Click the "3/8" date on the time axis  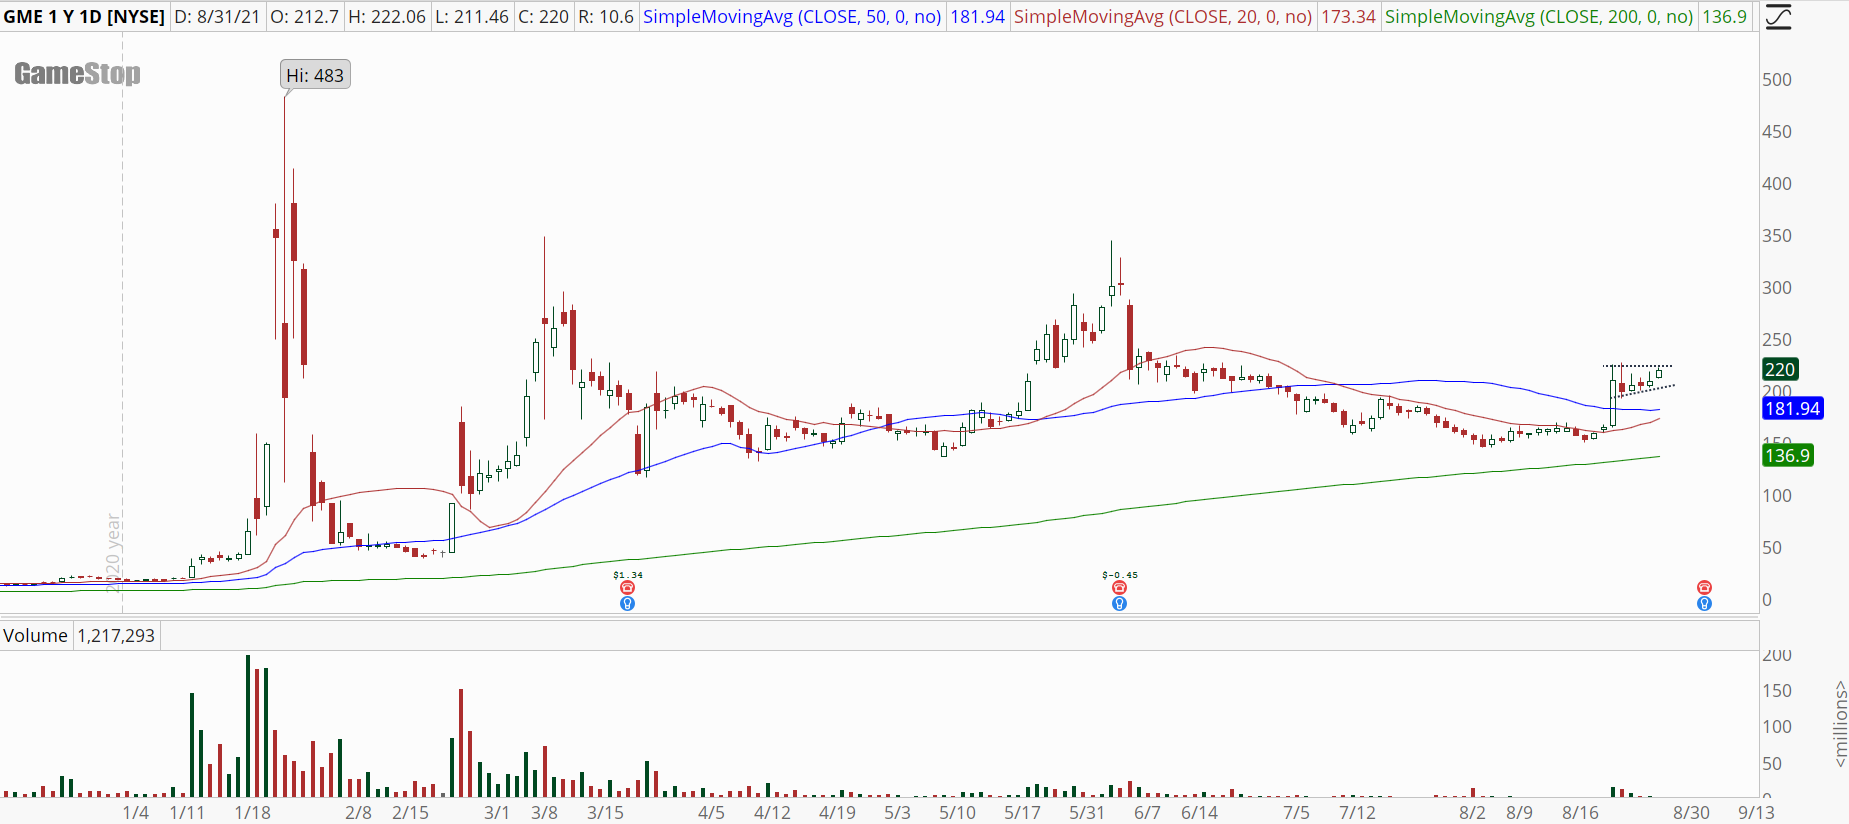click(544, 813)
